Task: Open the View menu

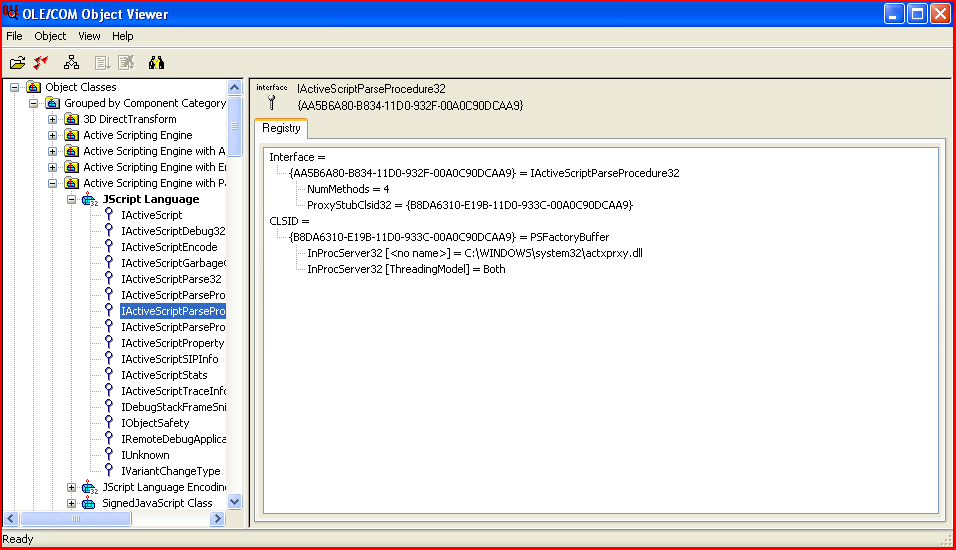Action: click(89, 36)
